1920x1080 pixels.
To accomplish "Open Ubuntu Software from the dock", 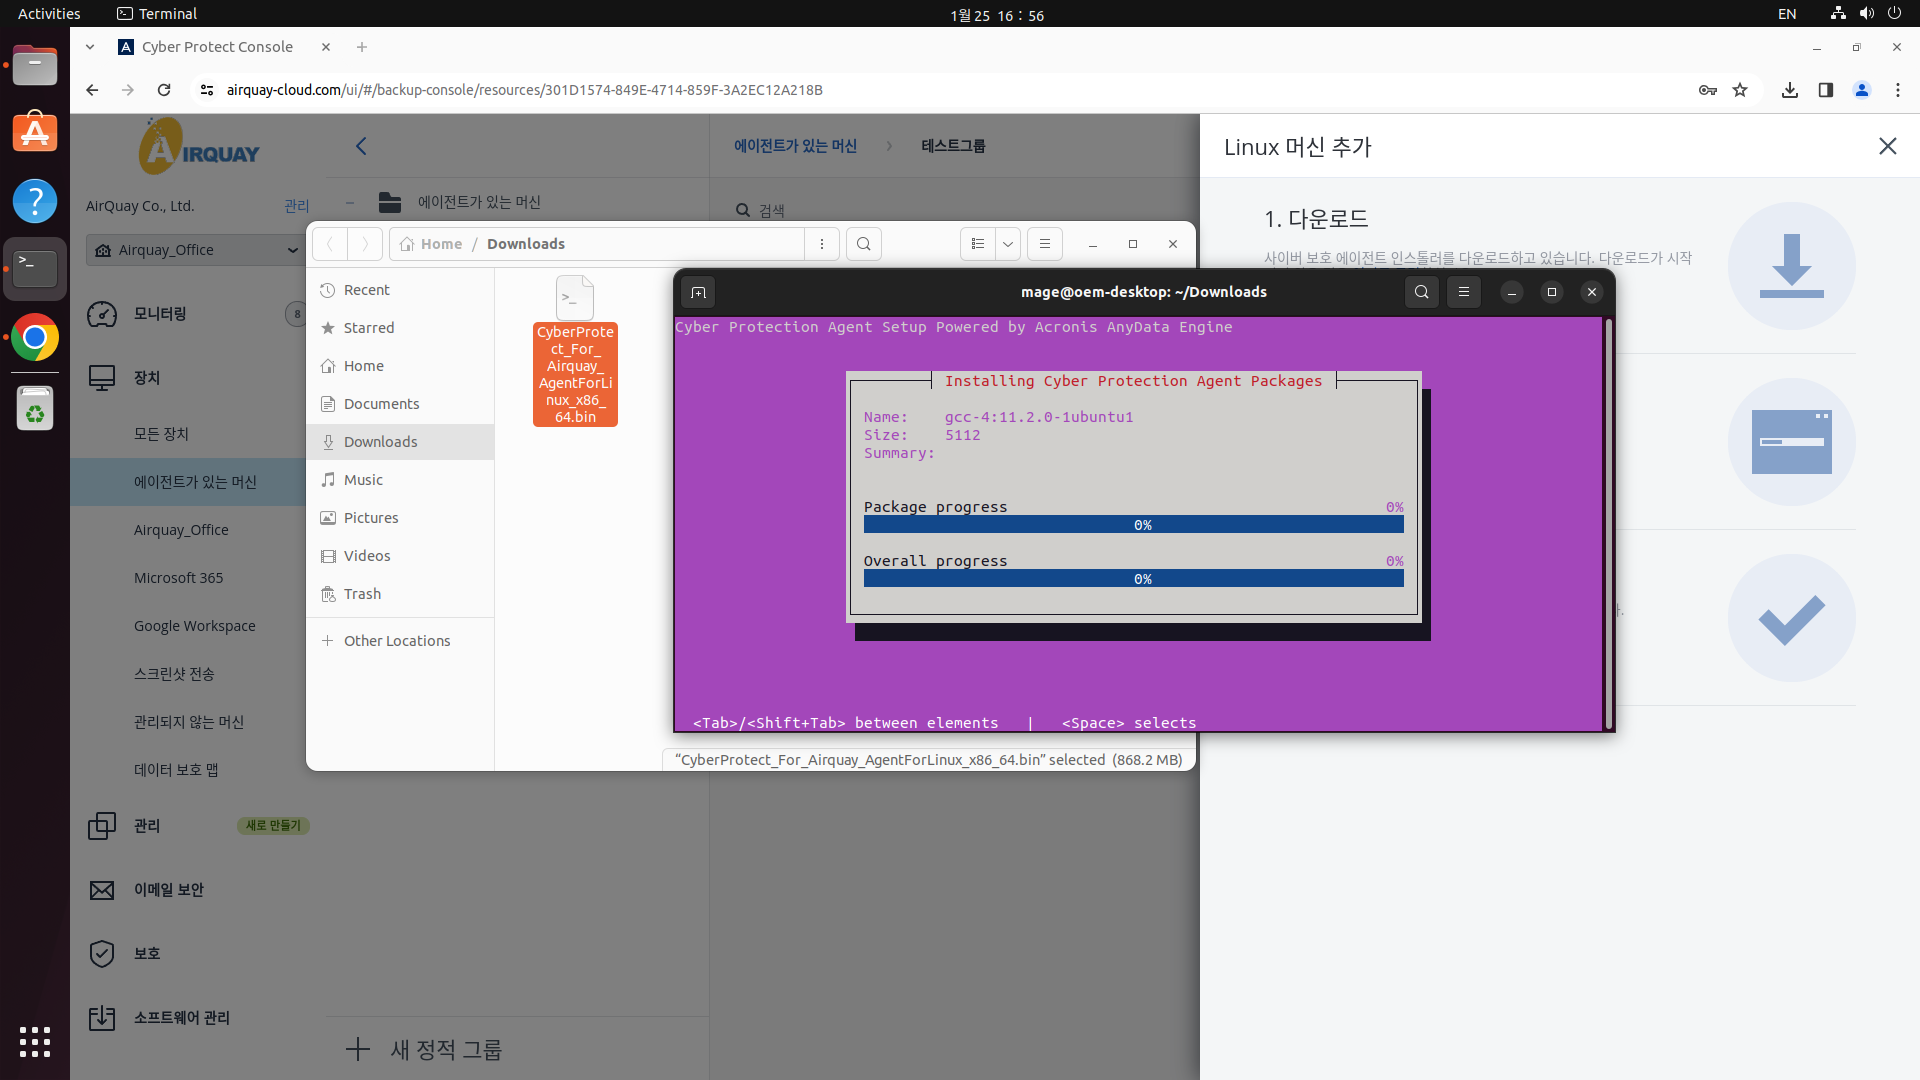I will pyautogui.click(x=35, y=133).
